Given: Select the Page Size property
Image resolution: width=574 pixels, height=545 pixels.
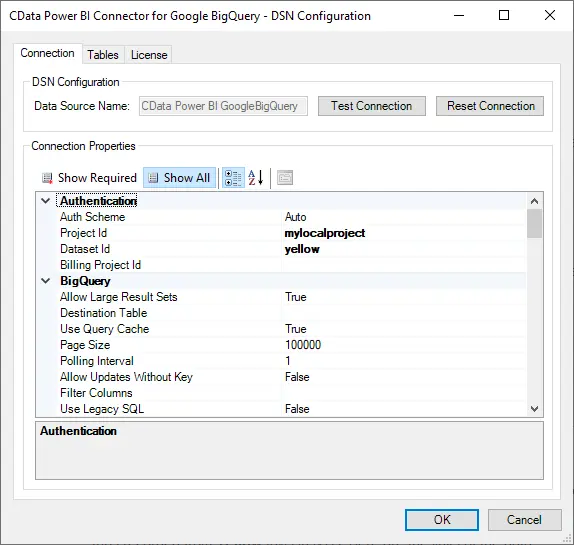Looking at the screenshot, I should [85, 345].
